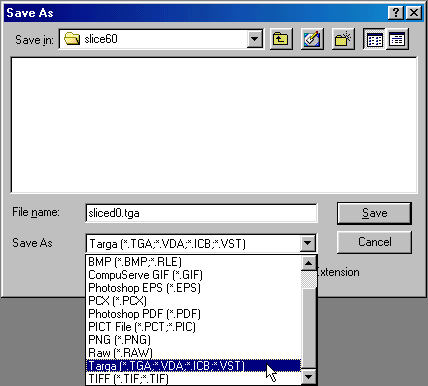Pick PNG format from the list

(x=193, y=340)
